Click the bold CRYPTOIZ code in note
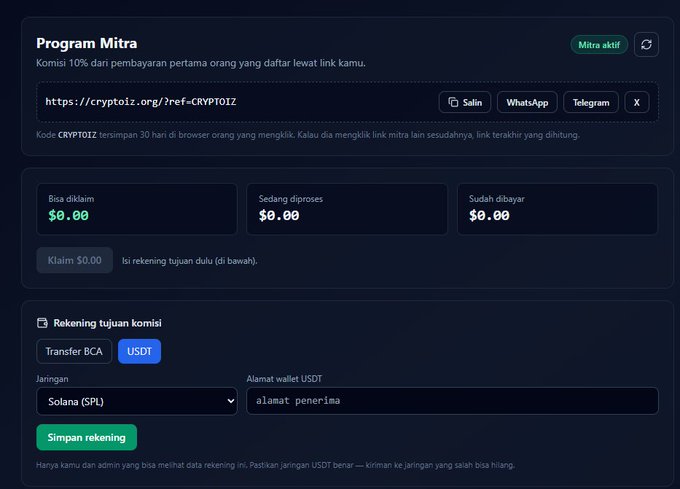This screenshot has height=489, width=680. pos(77,135)
